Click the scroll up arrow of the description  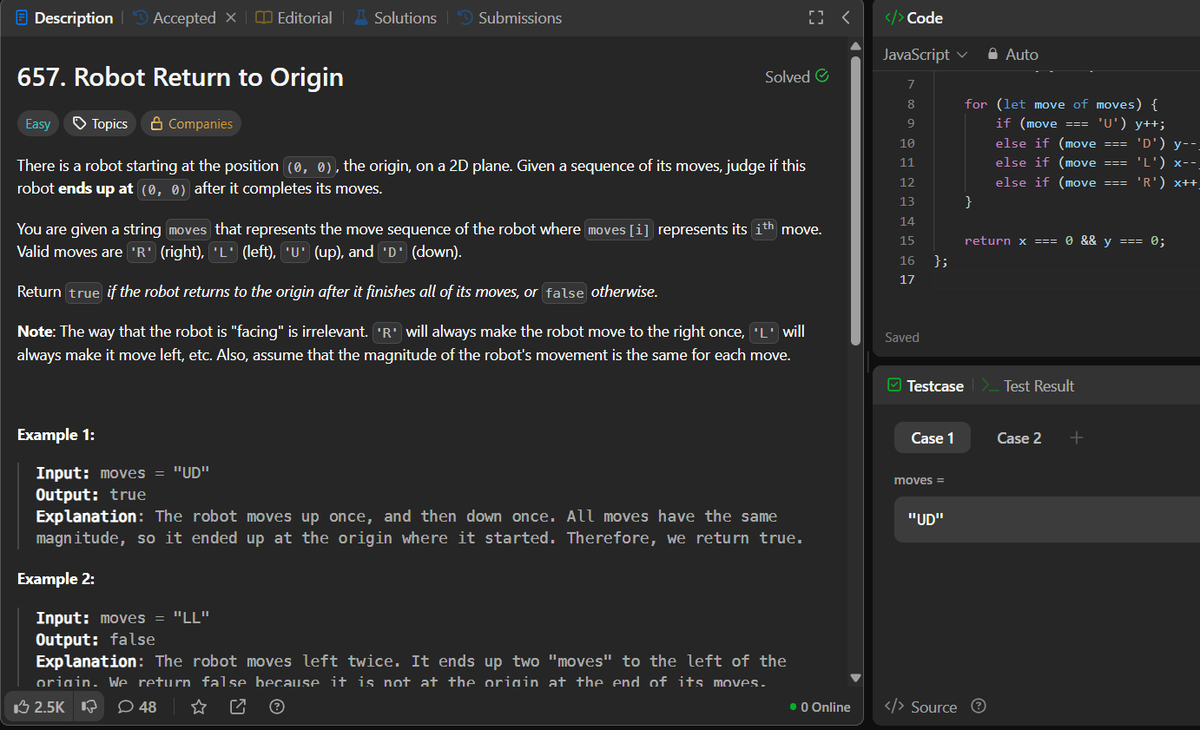pyautogui.click(x=855, y=44)
